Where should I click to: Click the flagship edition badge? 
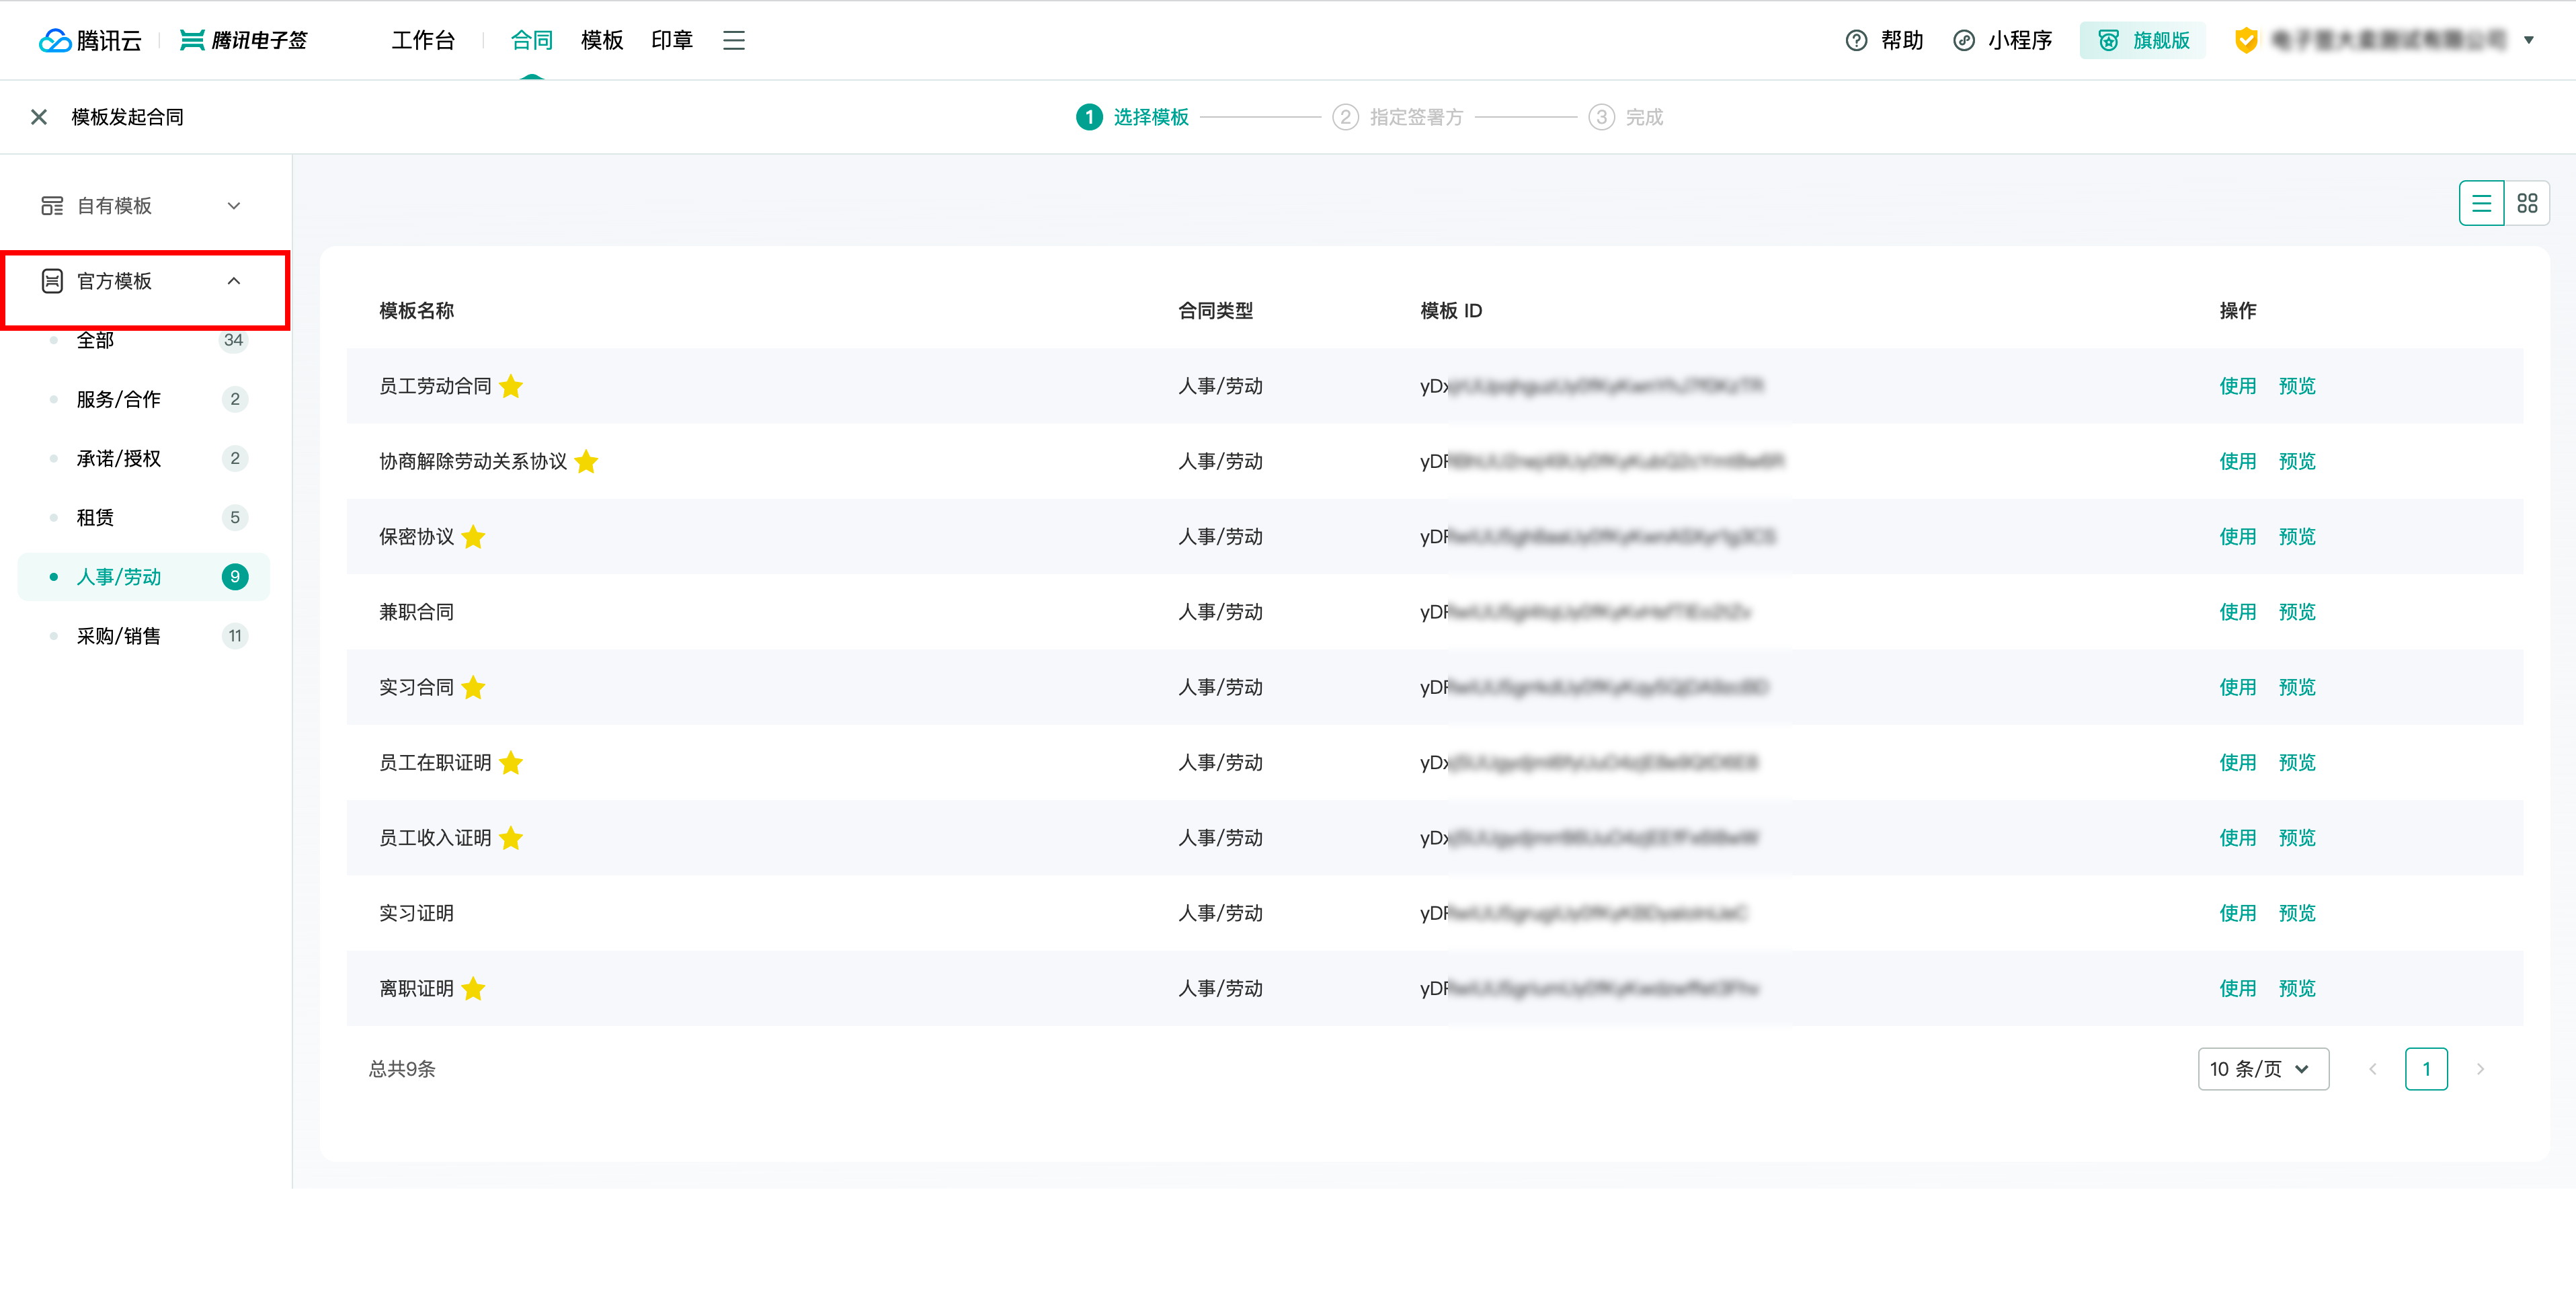(2143, 40)
